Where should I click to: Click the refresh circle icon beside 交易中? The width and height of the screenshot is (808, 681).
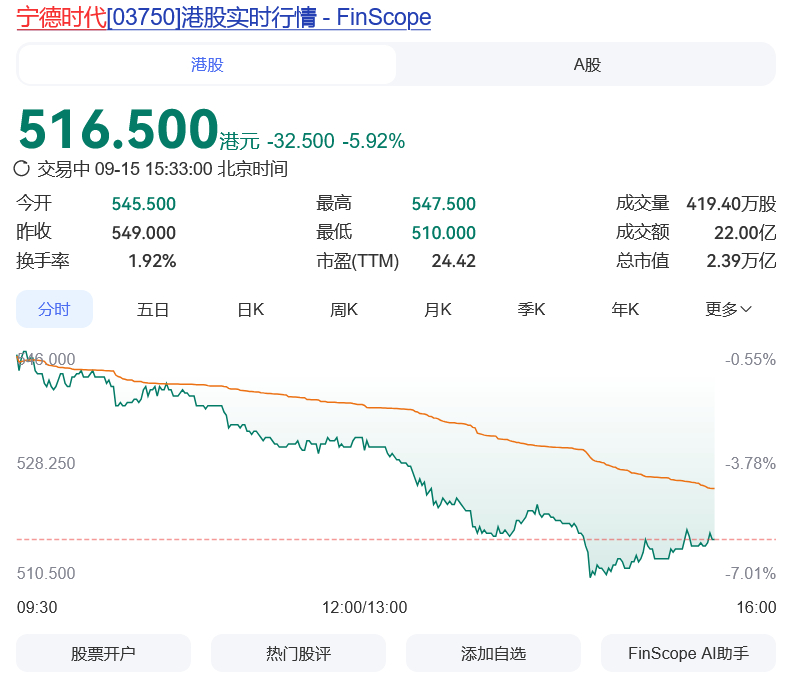point(22,168)
